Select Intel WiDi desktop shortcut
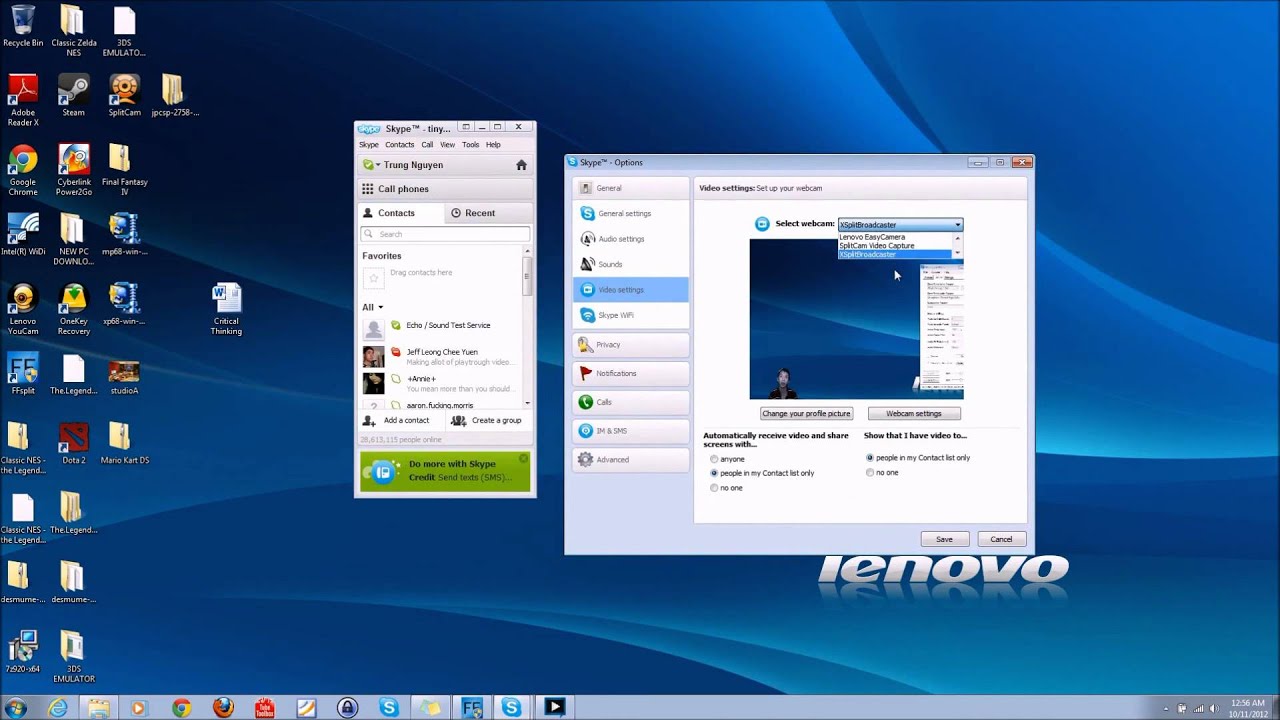This screenshot has height=720, width=1280. coord(23,235)
